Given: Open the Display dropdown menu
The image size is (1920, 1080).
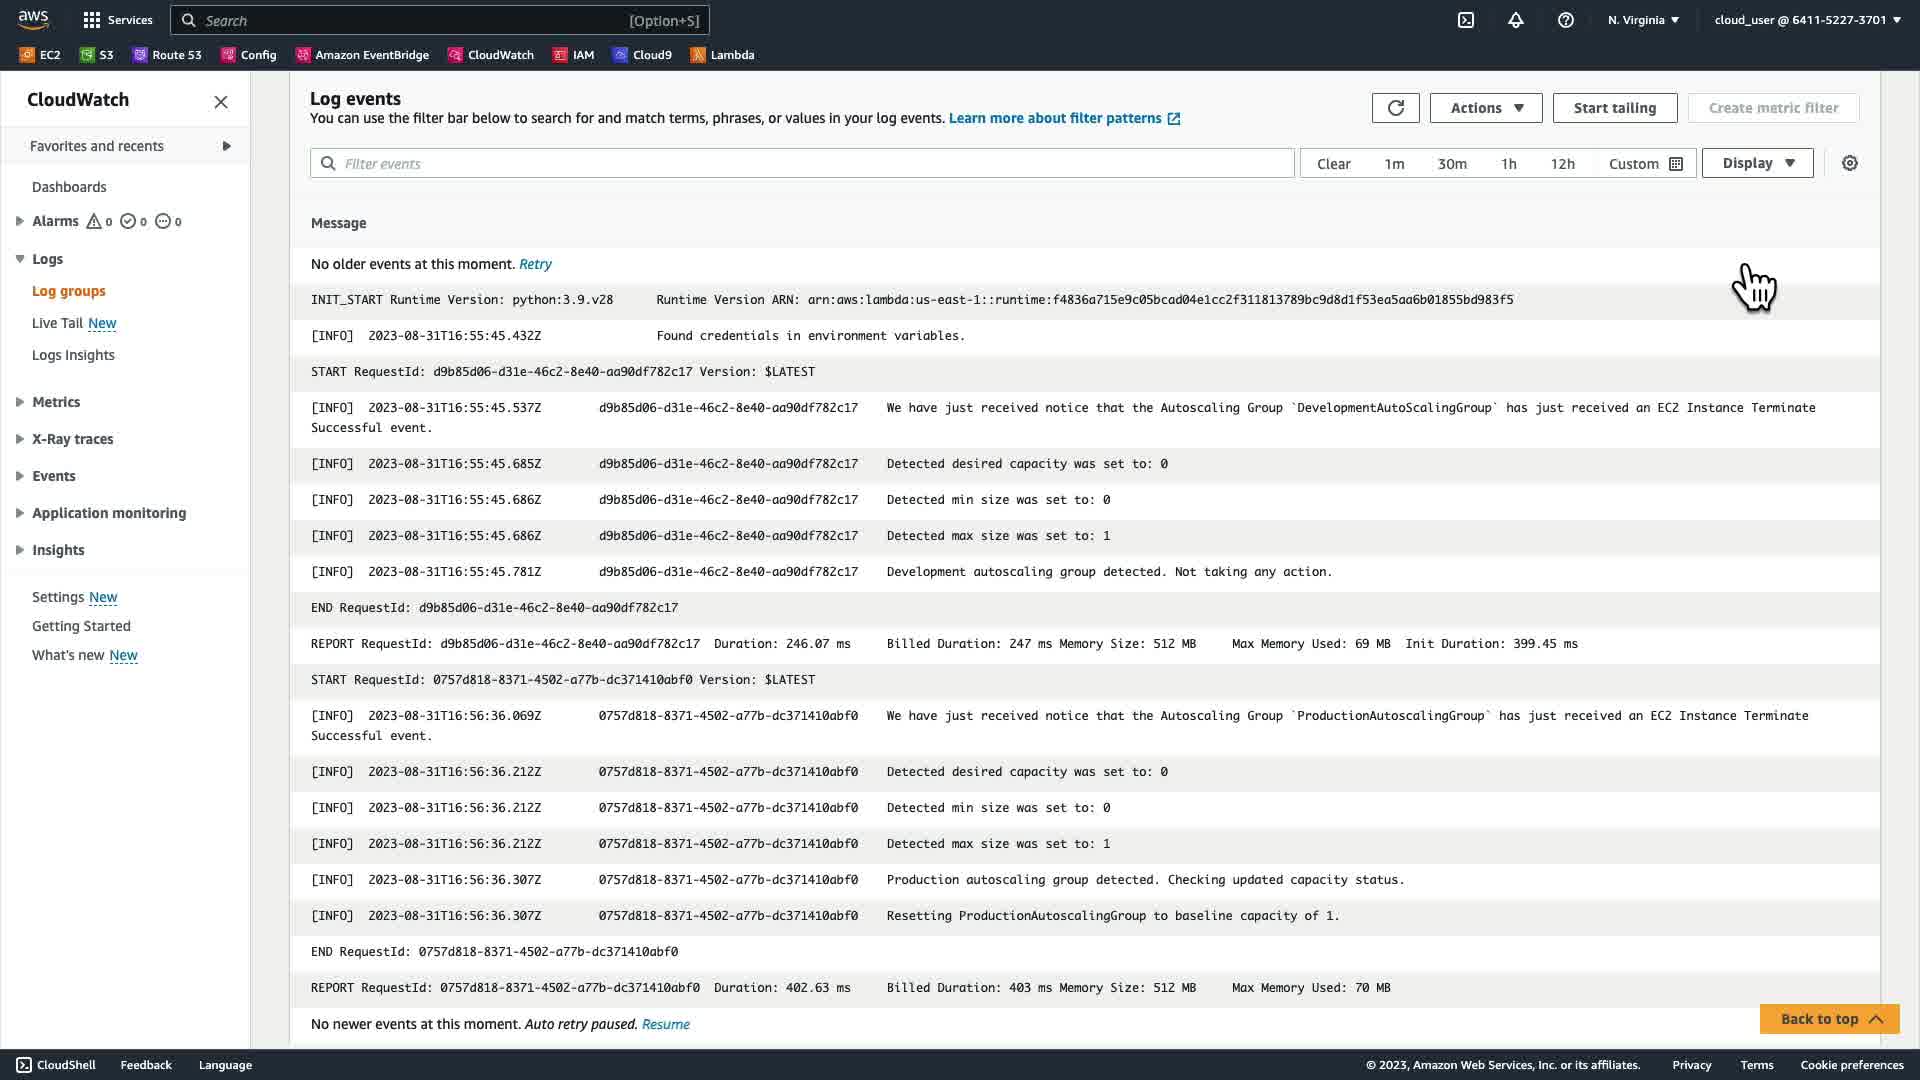Looking at the screenshot, I should pyautogui.click(x=1757, y=163).
